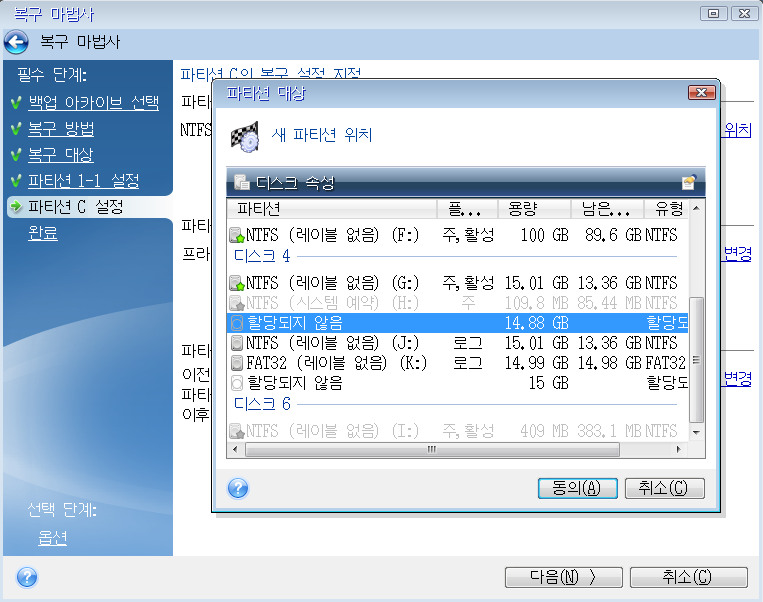Click the 디스크 속성 toolbar icon

pos(240,183)
